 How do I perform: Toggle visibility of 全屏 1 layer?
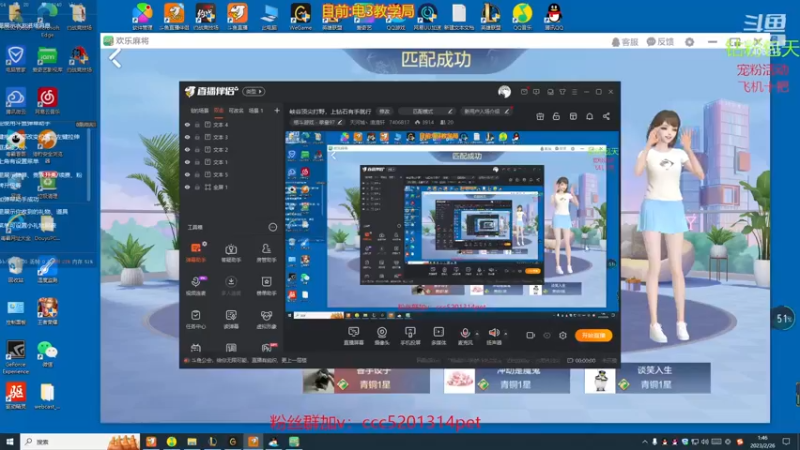[x=187, y=187]
